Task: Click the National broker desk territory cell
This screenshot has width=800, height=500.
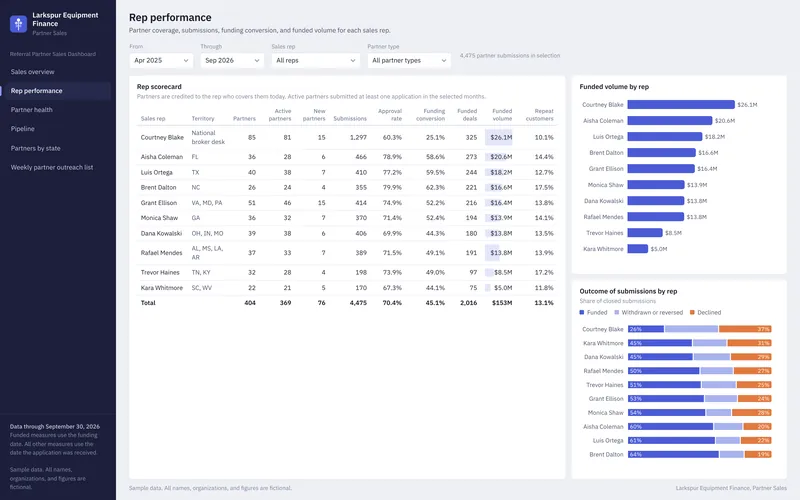Action: click(x=208, y=137)
